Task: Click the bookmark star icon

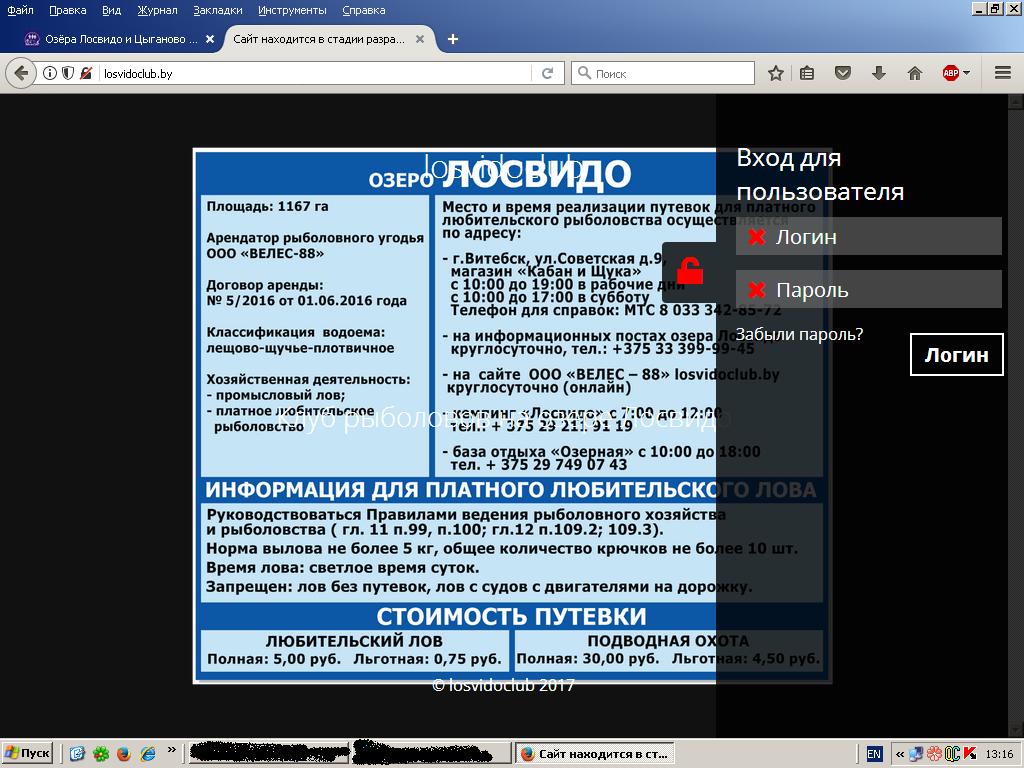Action: tap(775, 73)
